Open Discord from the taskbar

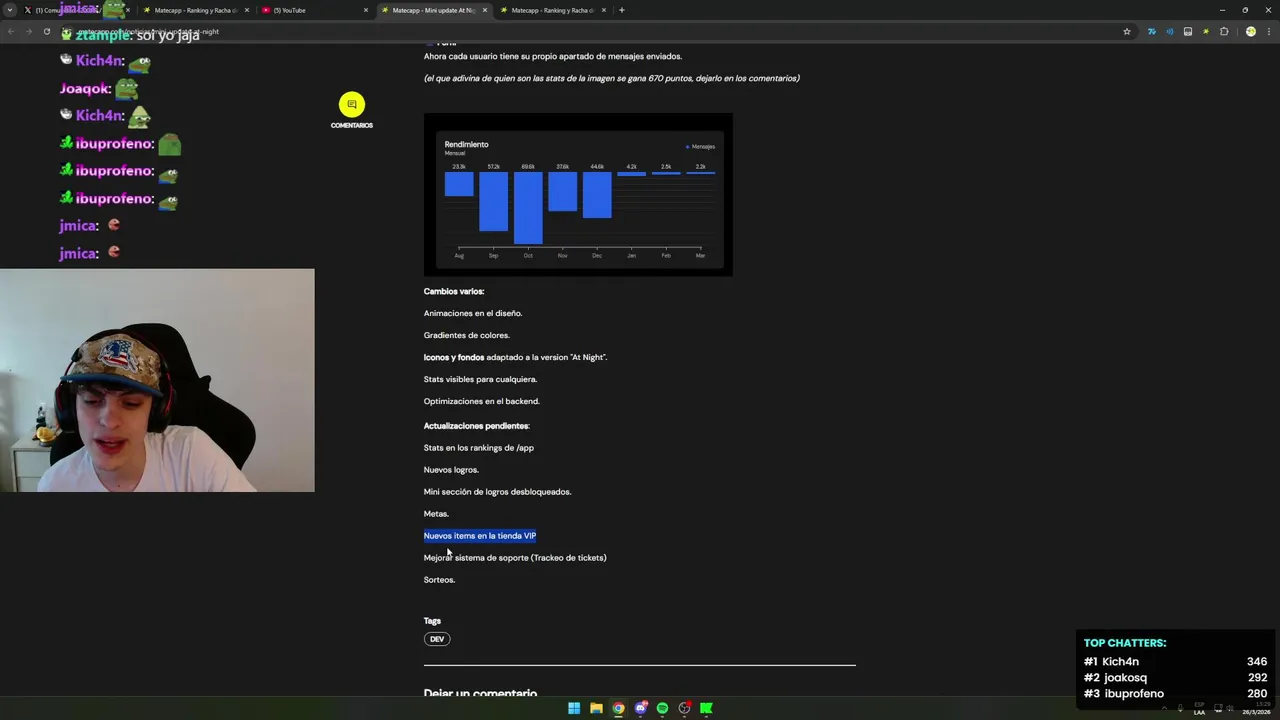(x=640, y=708)
